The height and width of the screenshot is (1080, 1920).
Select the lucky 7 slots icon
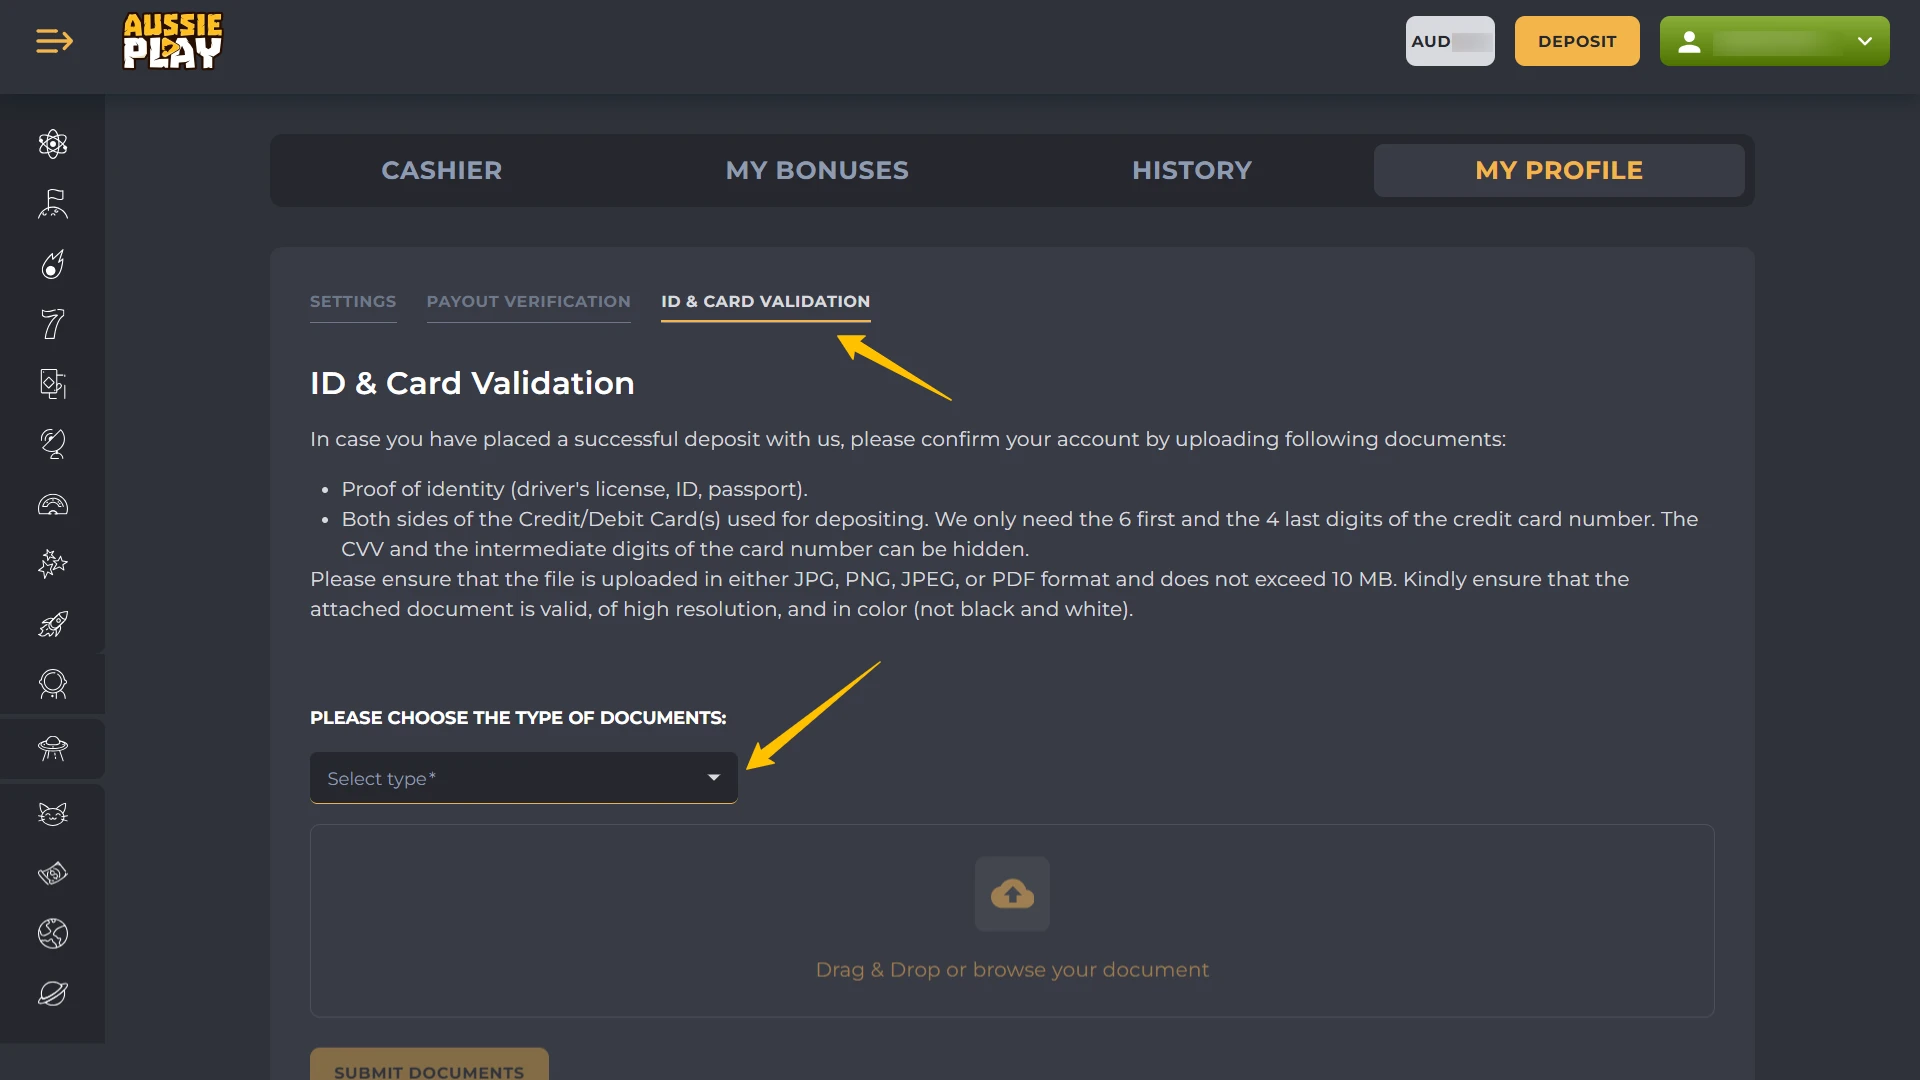(53, 323)
